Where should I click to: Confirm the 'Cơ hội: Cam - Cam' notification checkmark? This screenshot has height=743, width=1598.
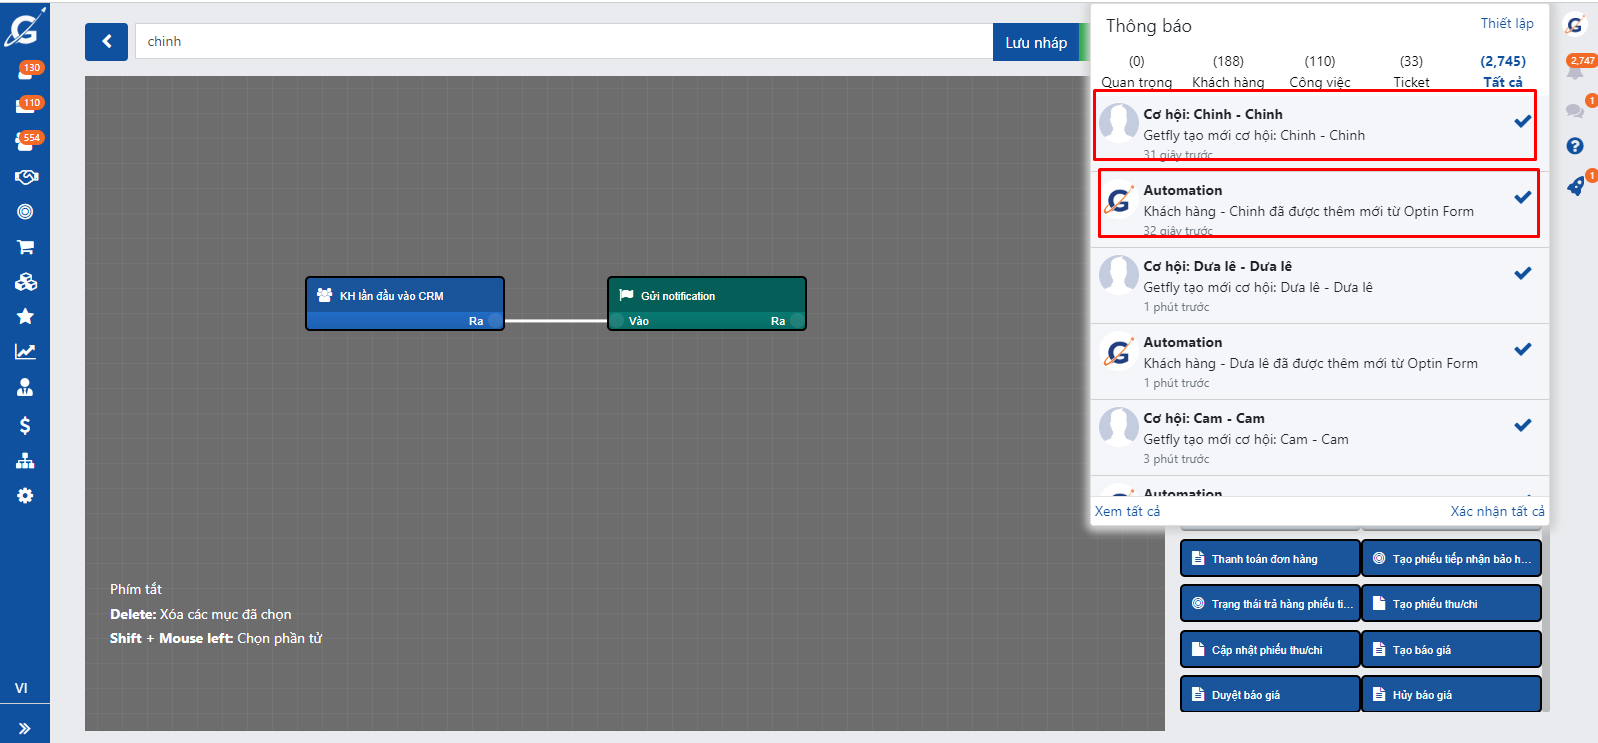1522,425
